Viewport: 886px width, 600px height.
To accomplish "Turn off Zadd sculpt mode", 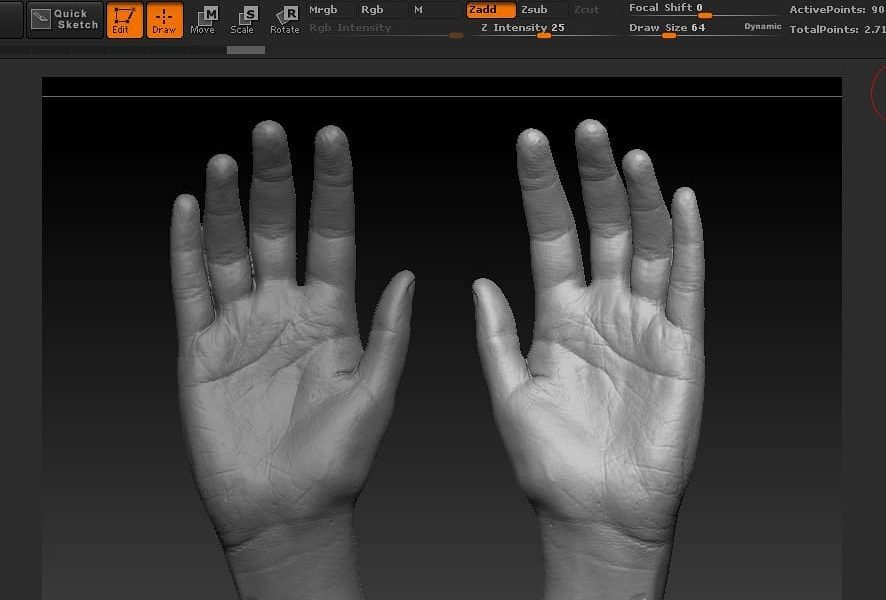I will [x=490, y=10].
